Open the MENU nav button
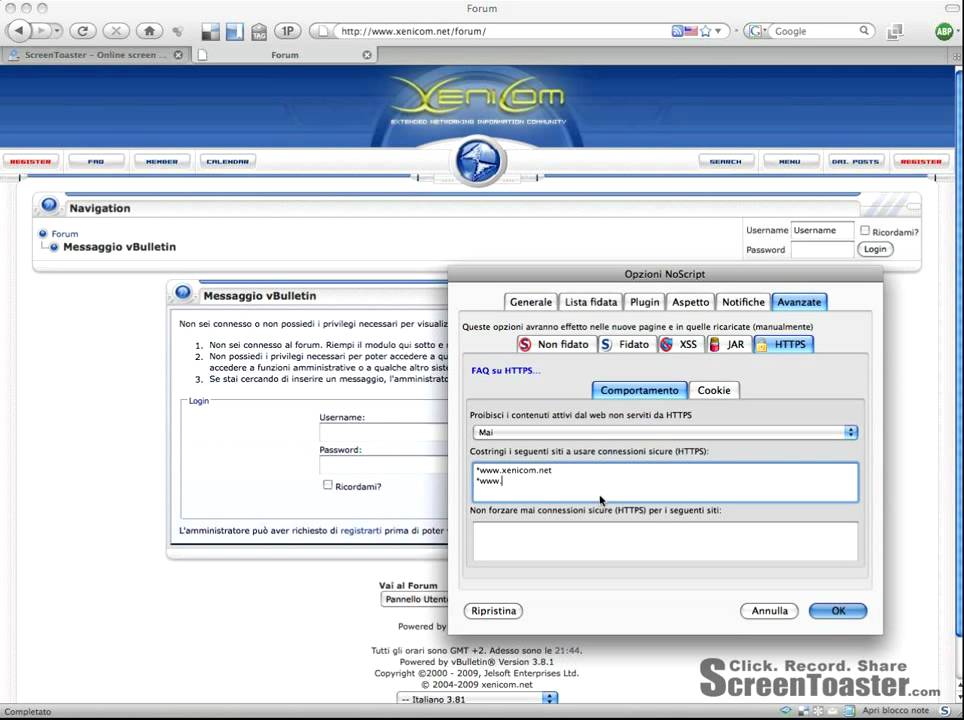 (x=790, y=161)
